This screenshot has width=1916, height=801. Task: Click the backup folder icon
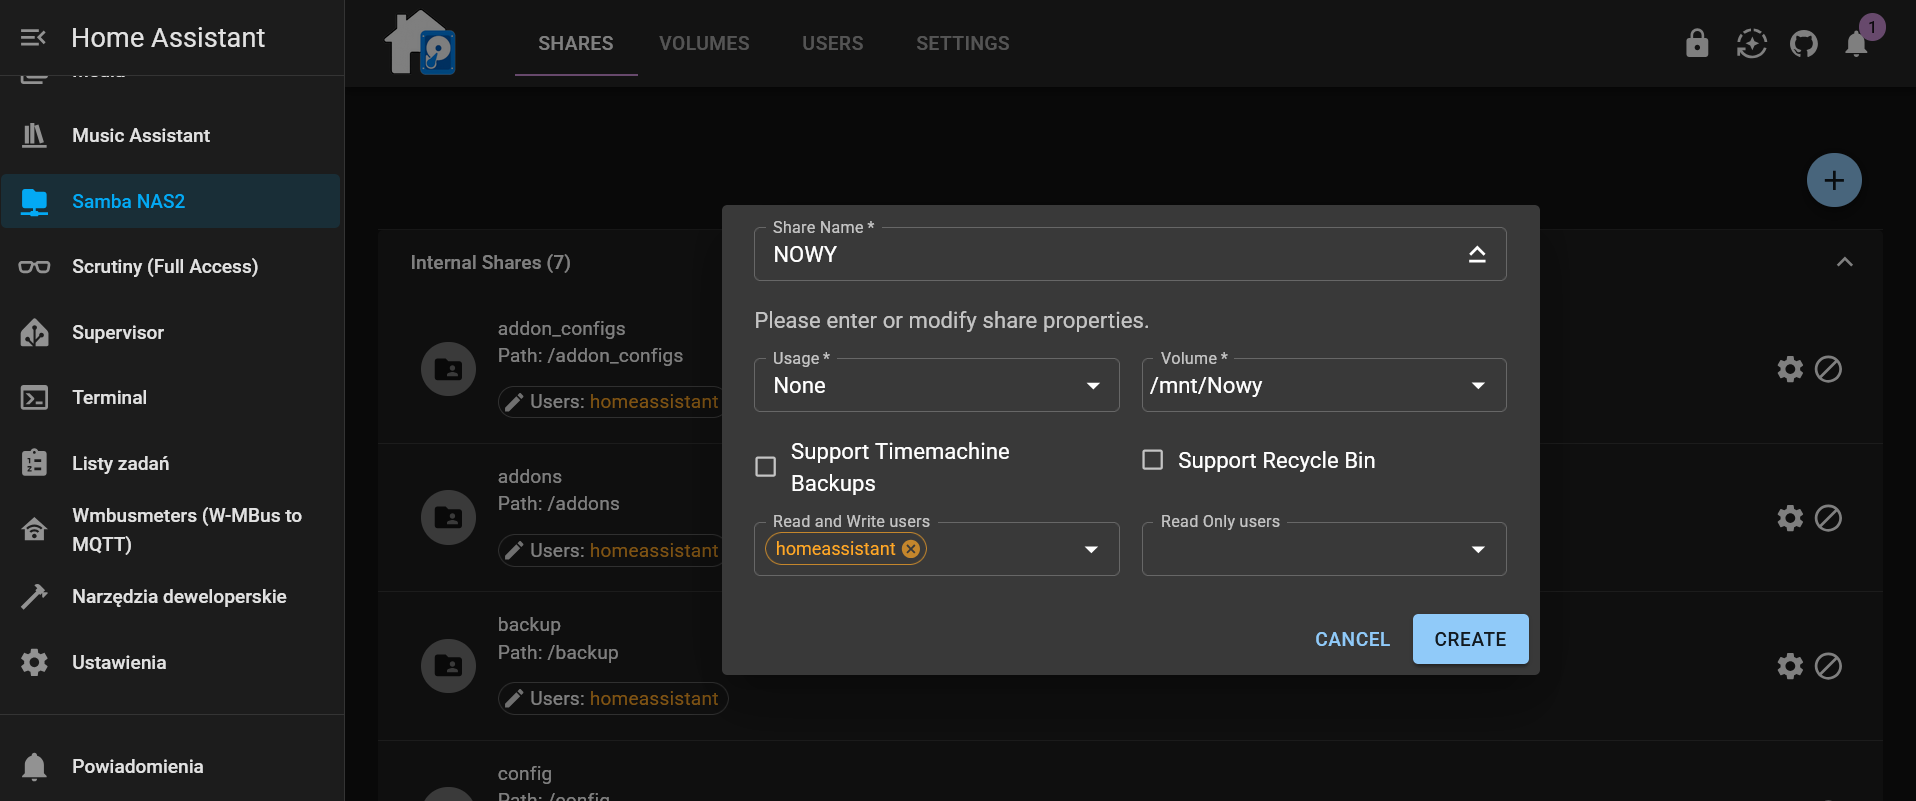448,666
